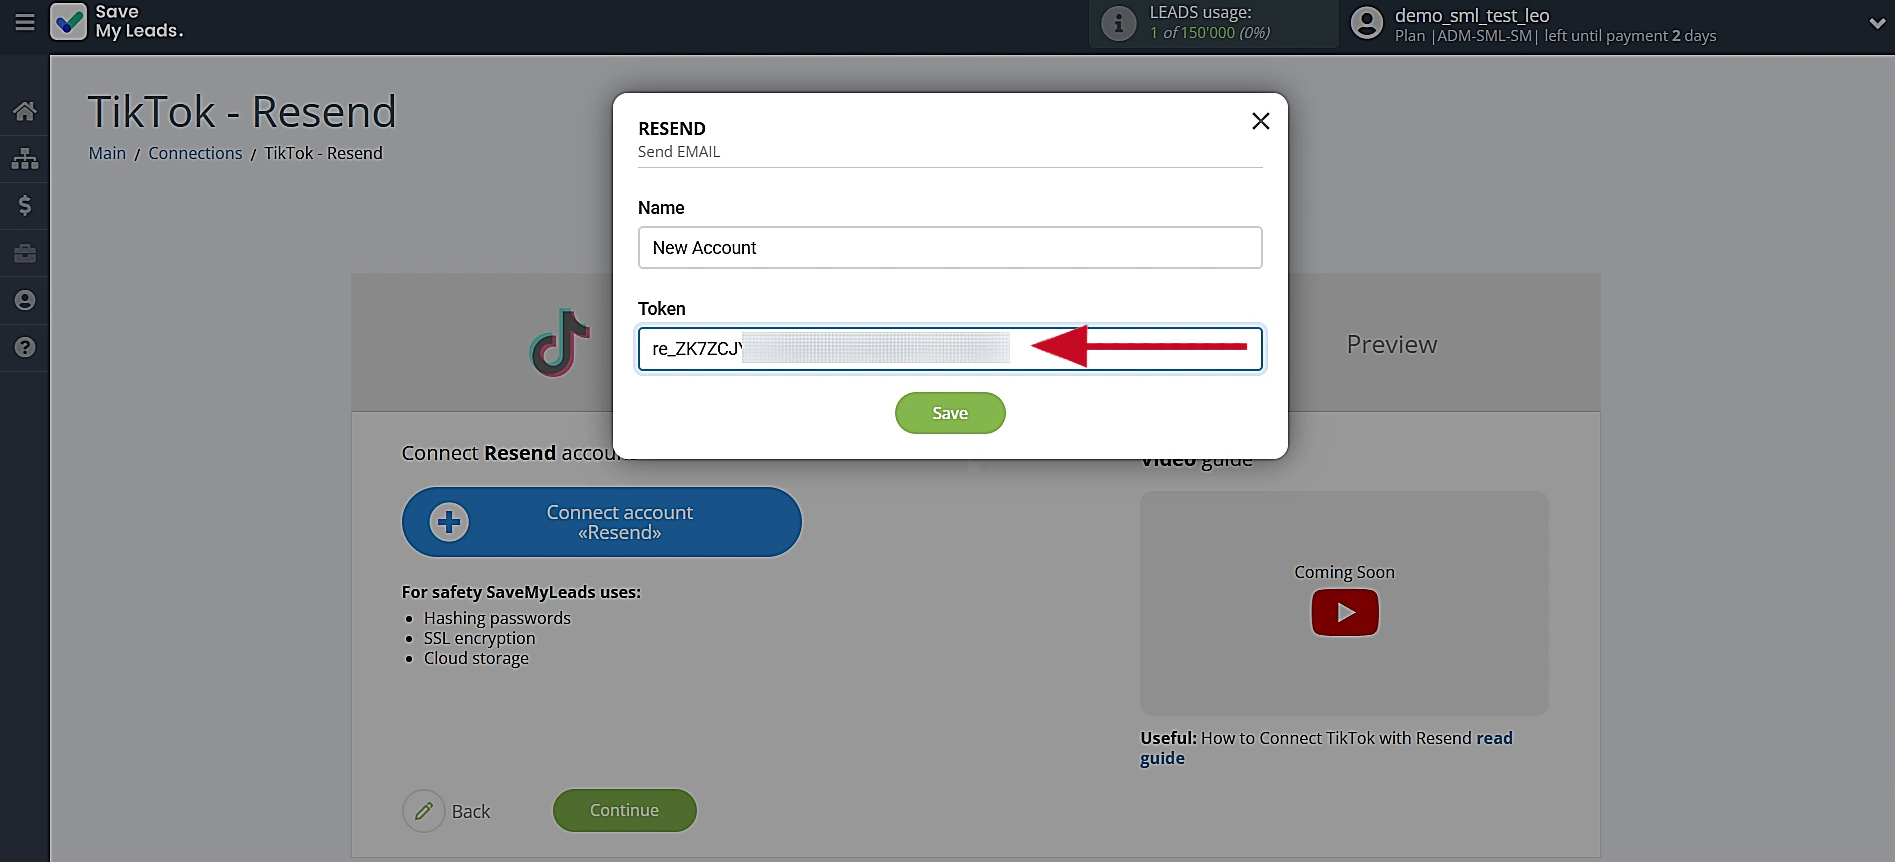Click the Plan ADM-SML-SM payment text
Screen dimensions: 1895x862
1555,36
